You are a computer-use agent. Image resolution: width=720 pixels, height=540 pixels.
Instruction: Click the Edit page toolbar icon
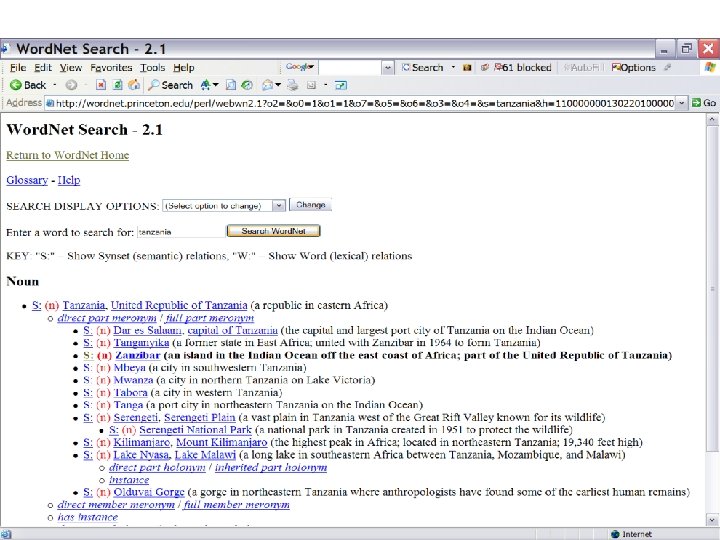point(312,85)
